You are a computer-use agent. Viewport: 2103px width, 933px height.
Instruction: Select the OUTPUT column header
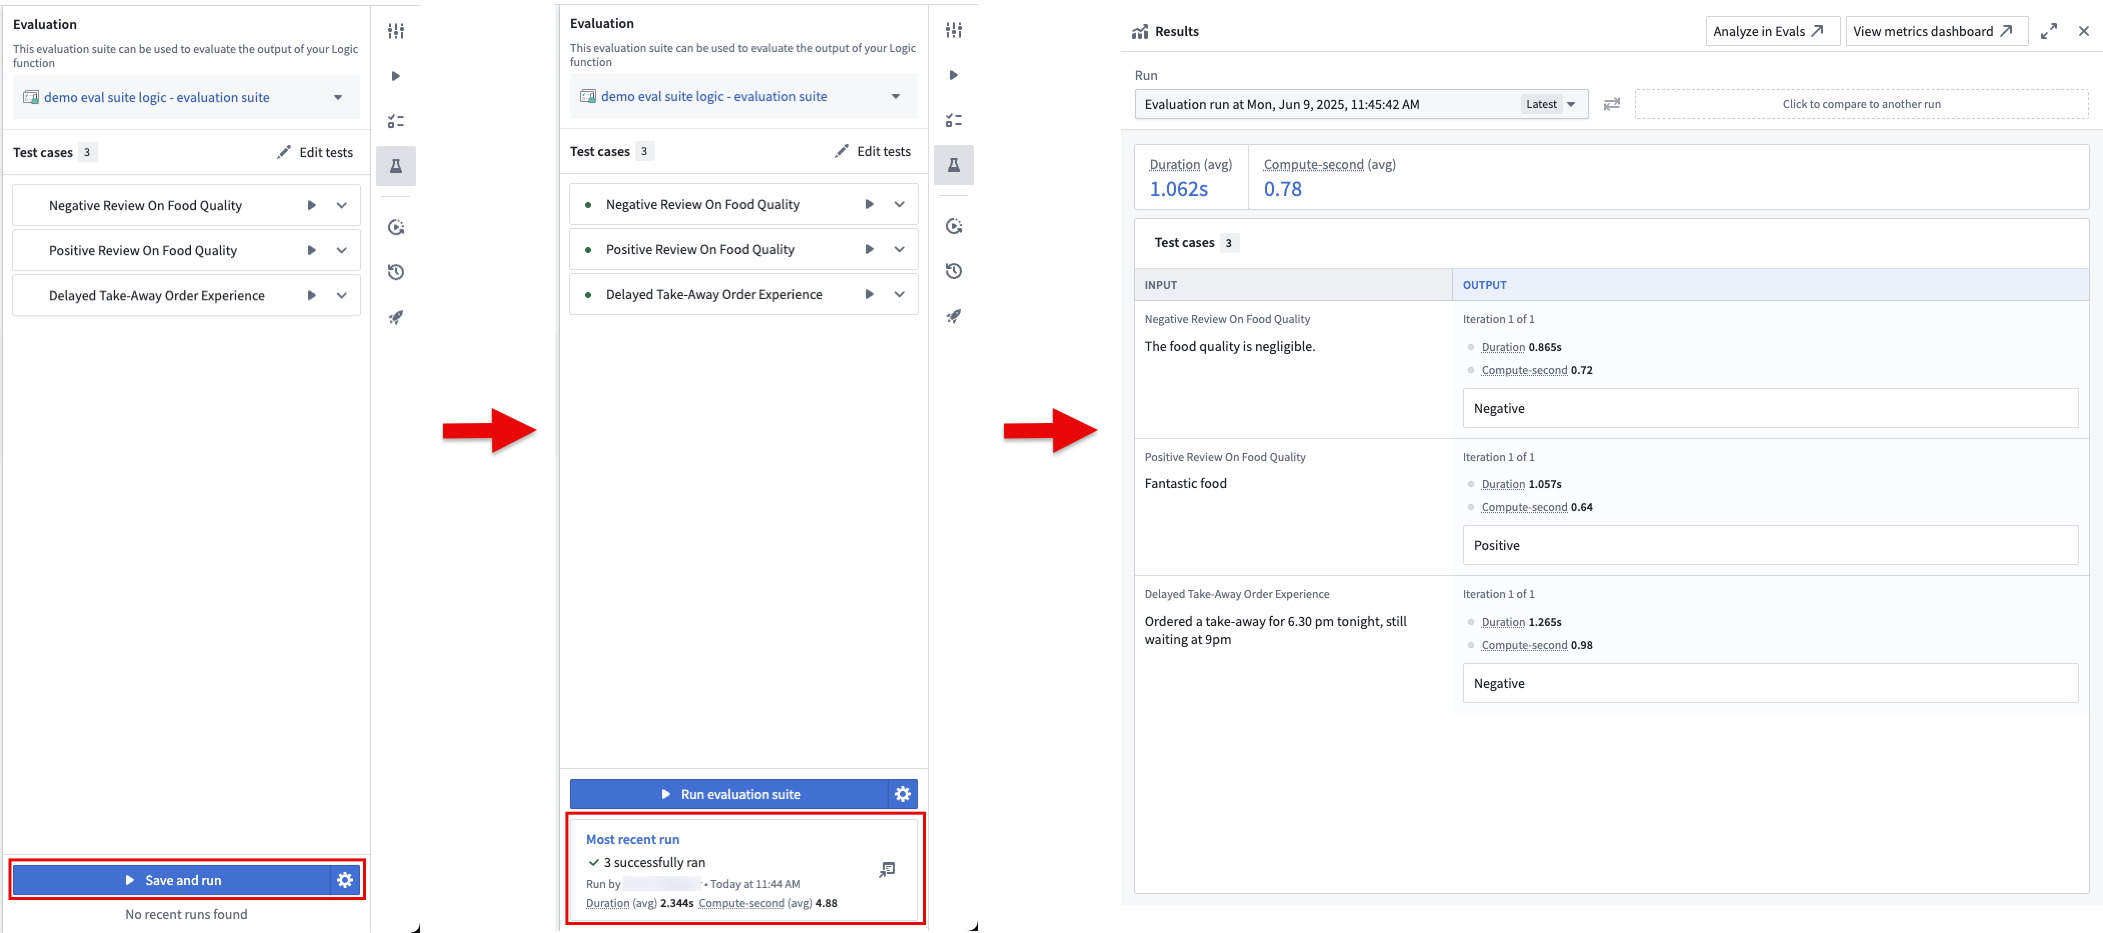coord(1484,285)
